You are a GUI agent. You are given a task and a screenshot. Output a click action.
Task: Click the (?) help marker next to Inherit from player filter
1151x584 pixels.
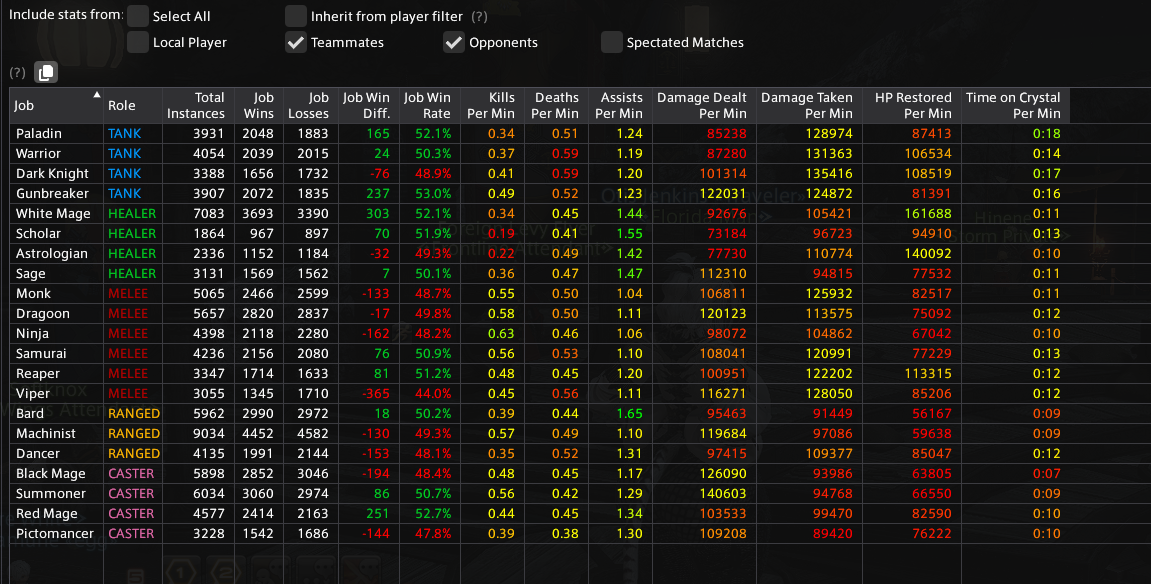(479, 16)
